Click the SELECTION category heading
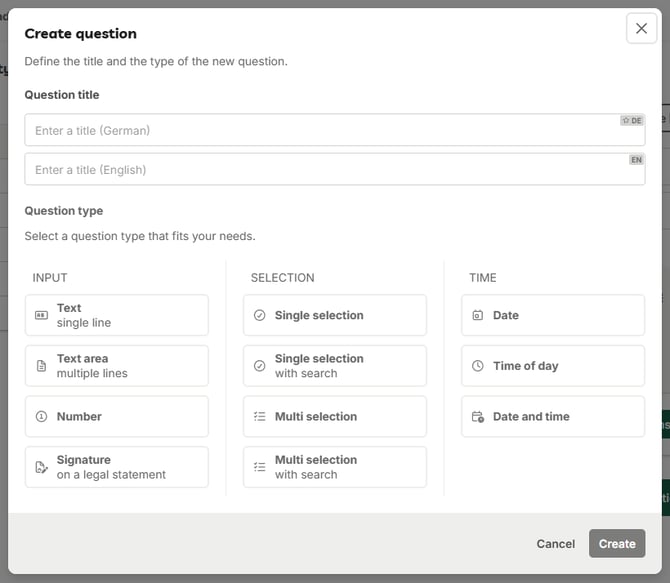The image size is (670, 583). tap(282, 278)
